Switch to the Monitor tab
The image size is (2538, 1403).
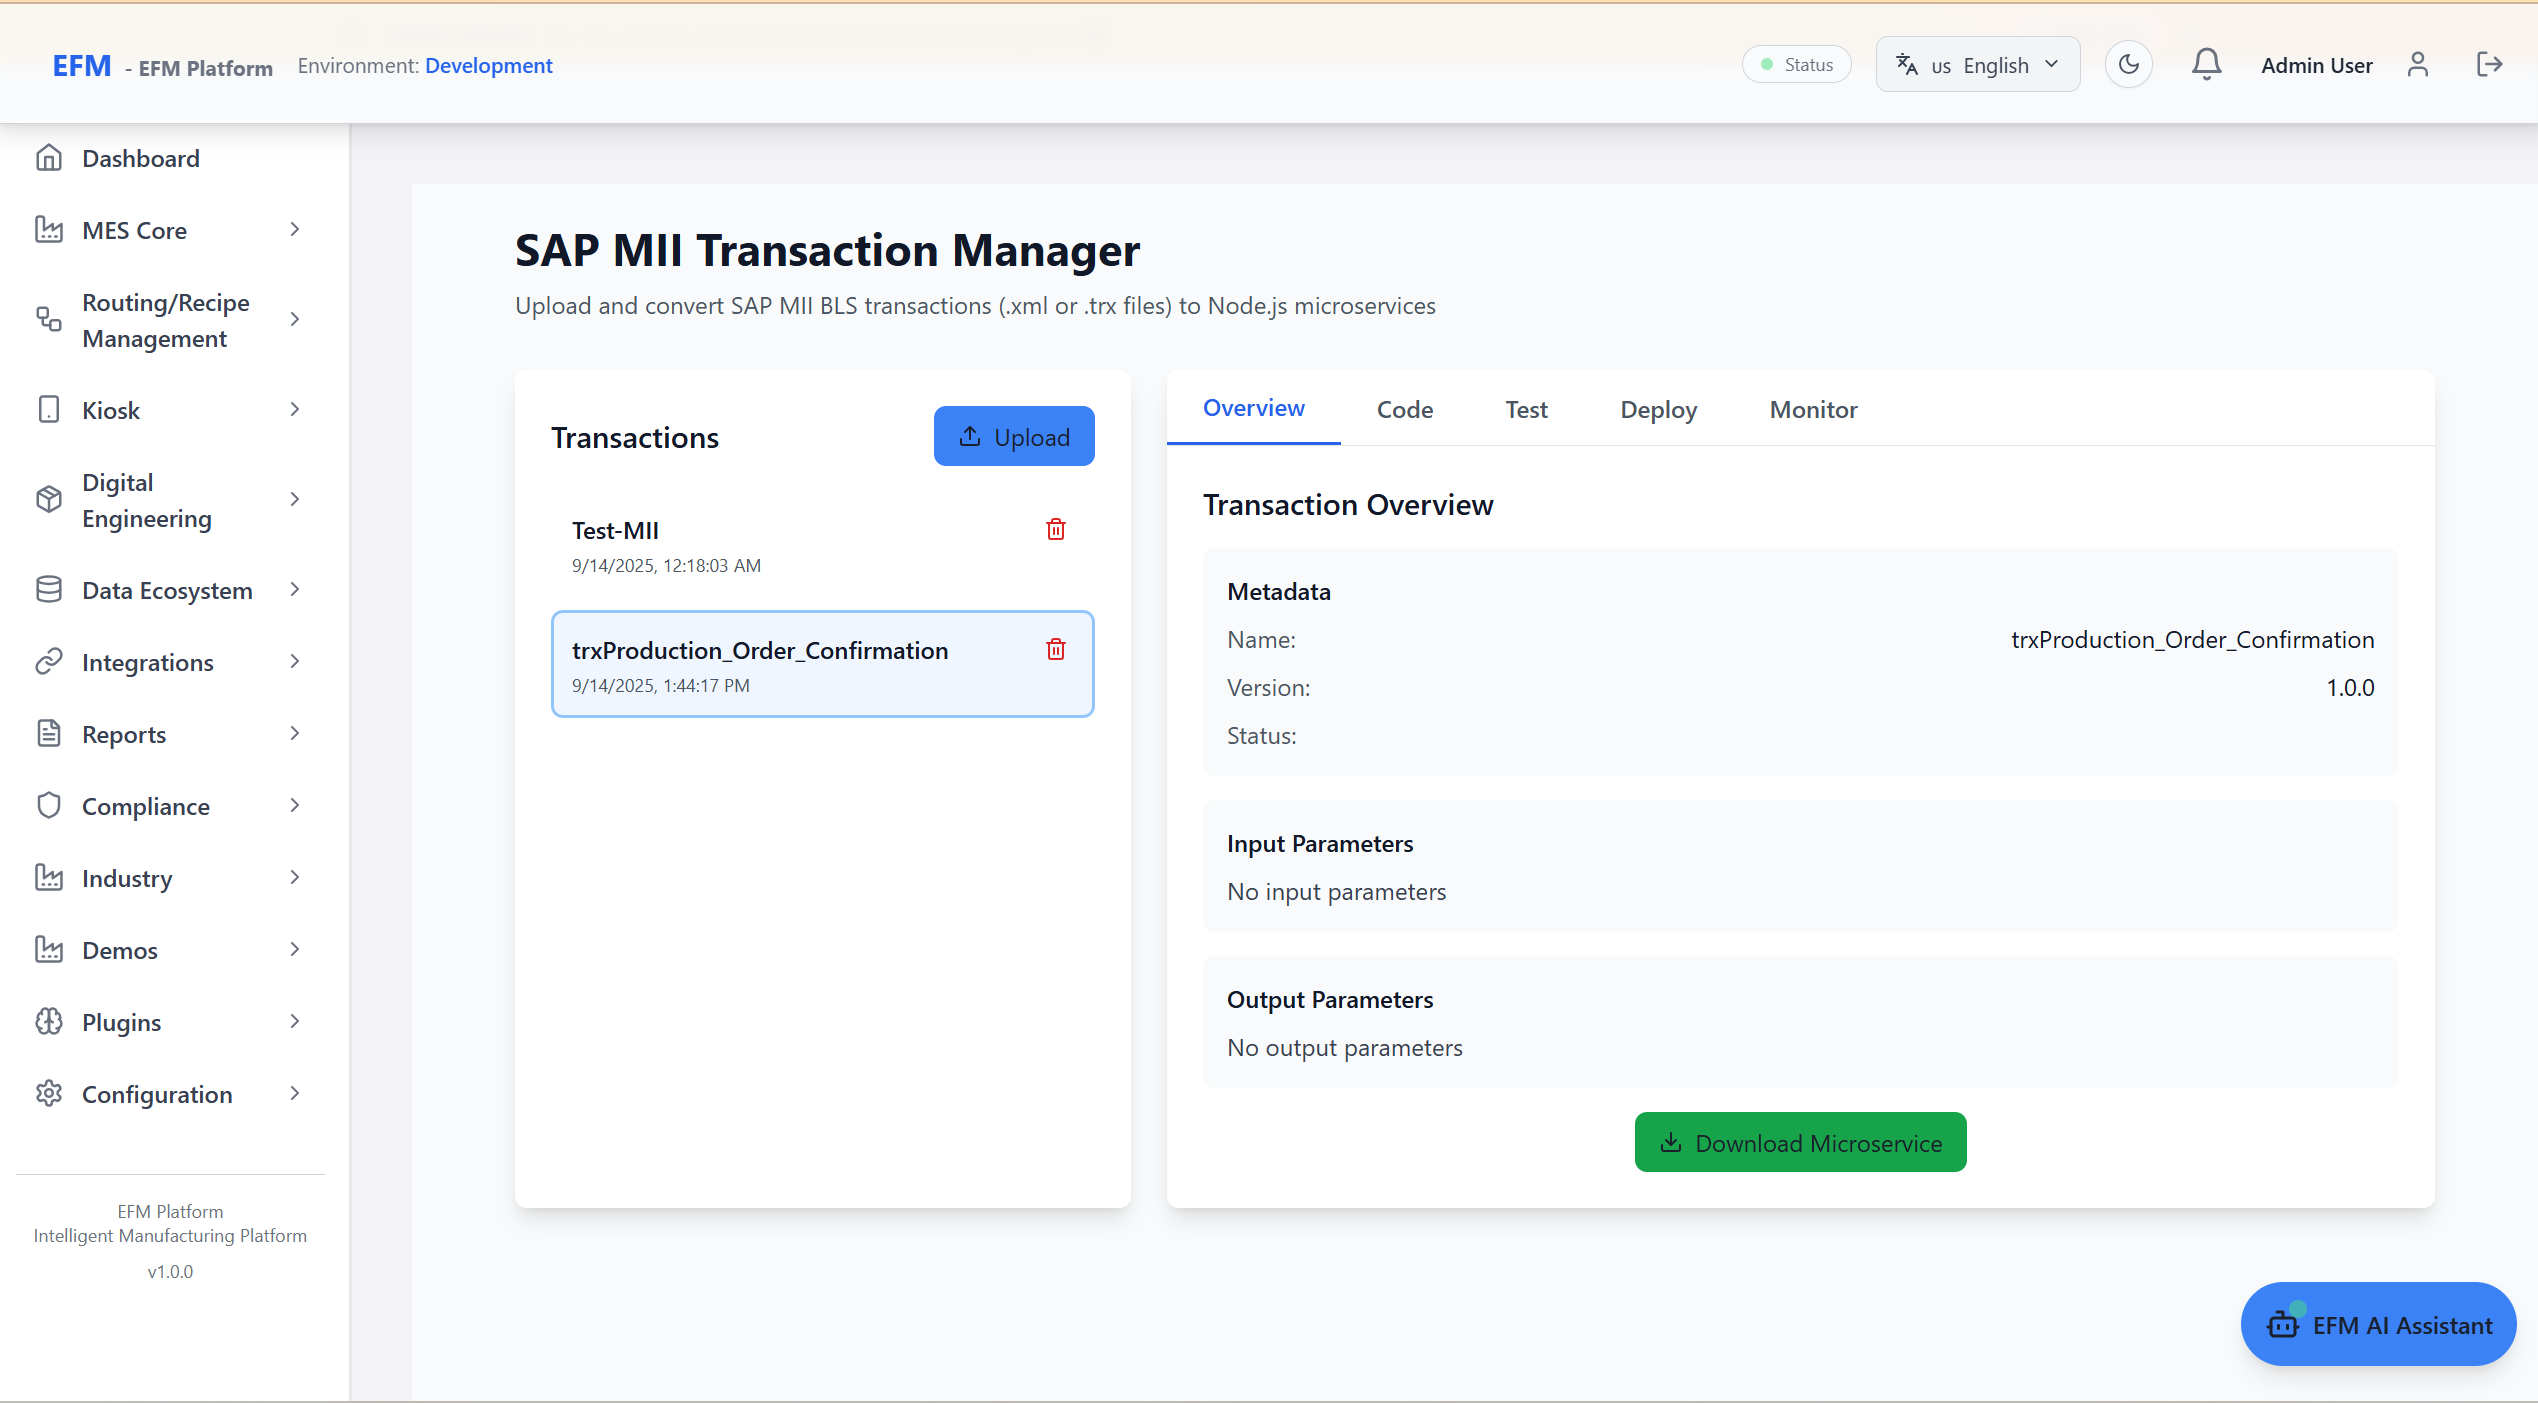(1812, 409)
